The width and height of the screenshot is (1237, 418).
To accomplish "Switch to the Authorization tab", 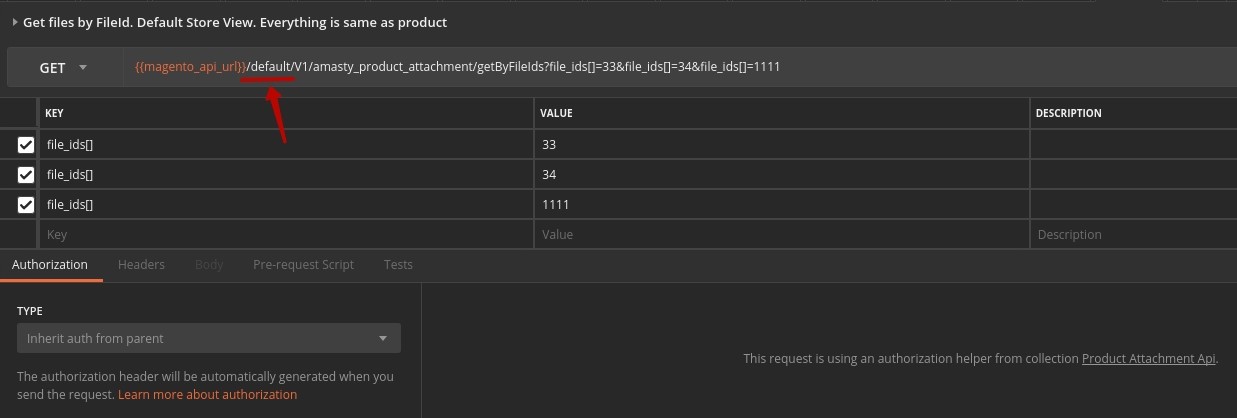I will (50, 265).
